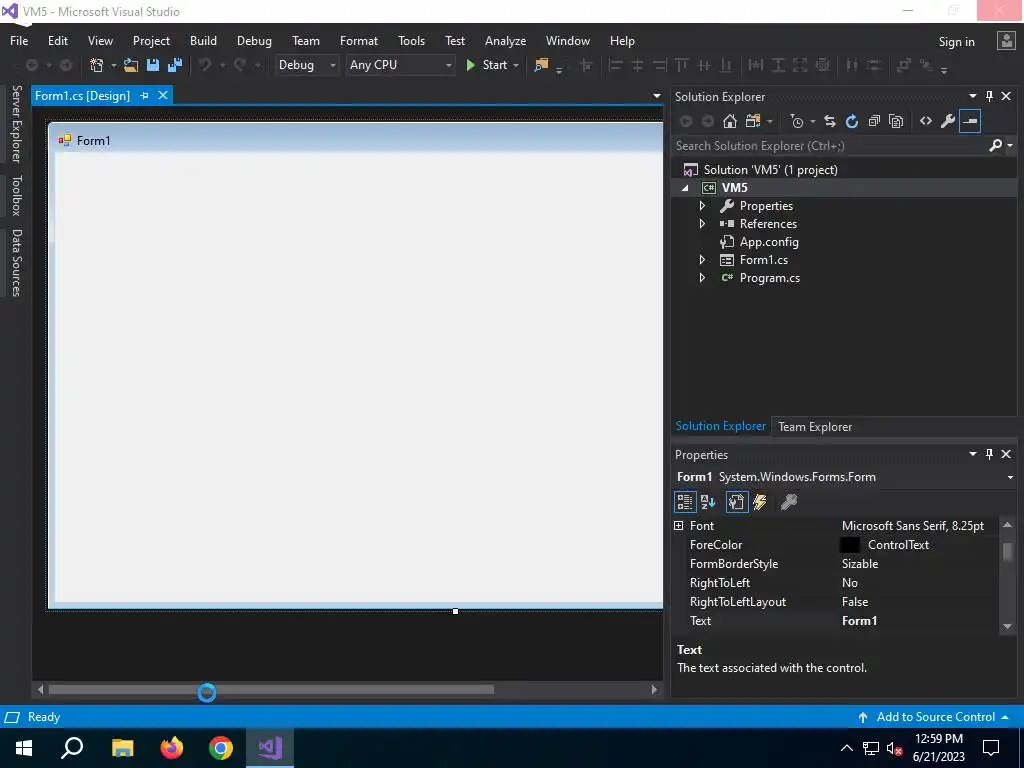Open the Start button dropdown arrow

pyautogui.click(x=516, y=65)
